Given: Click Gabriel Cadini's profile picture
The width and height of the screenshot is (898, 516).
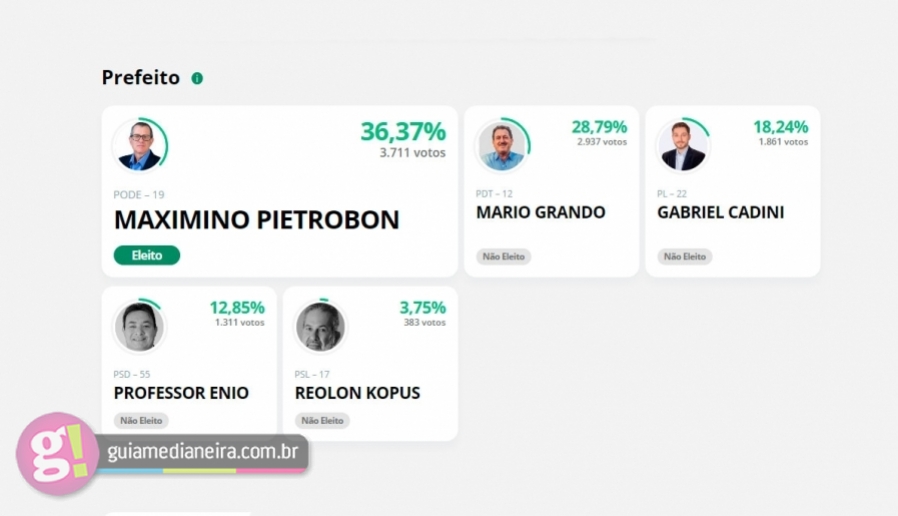Looking at the screenshot, I should coord(682,145).
